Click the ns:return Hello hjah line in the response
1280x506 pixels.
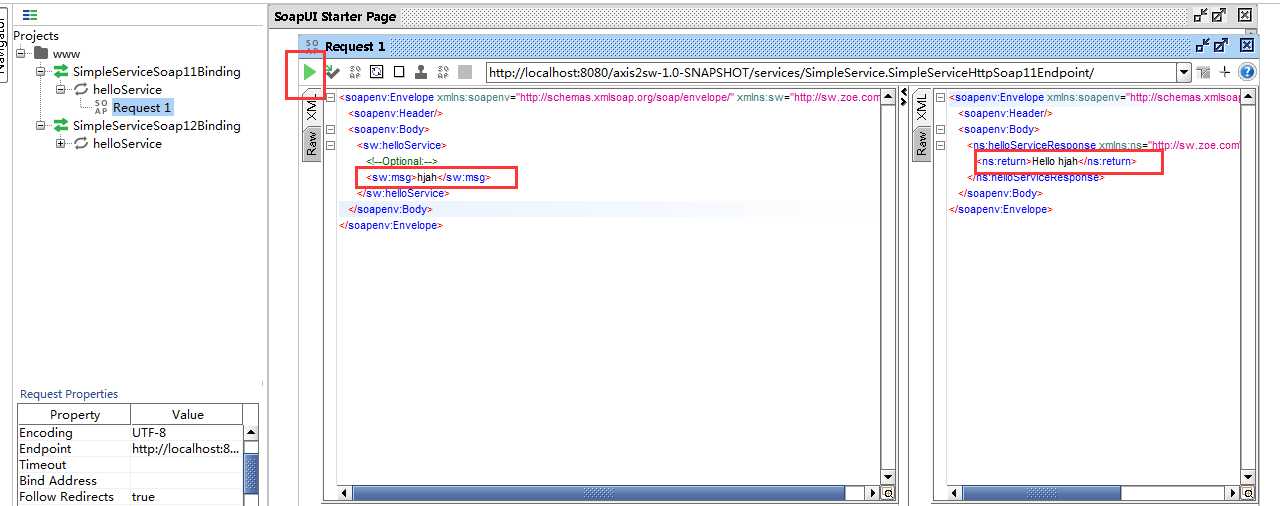pyautogui.click(x=1056, y=161)
